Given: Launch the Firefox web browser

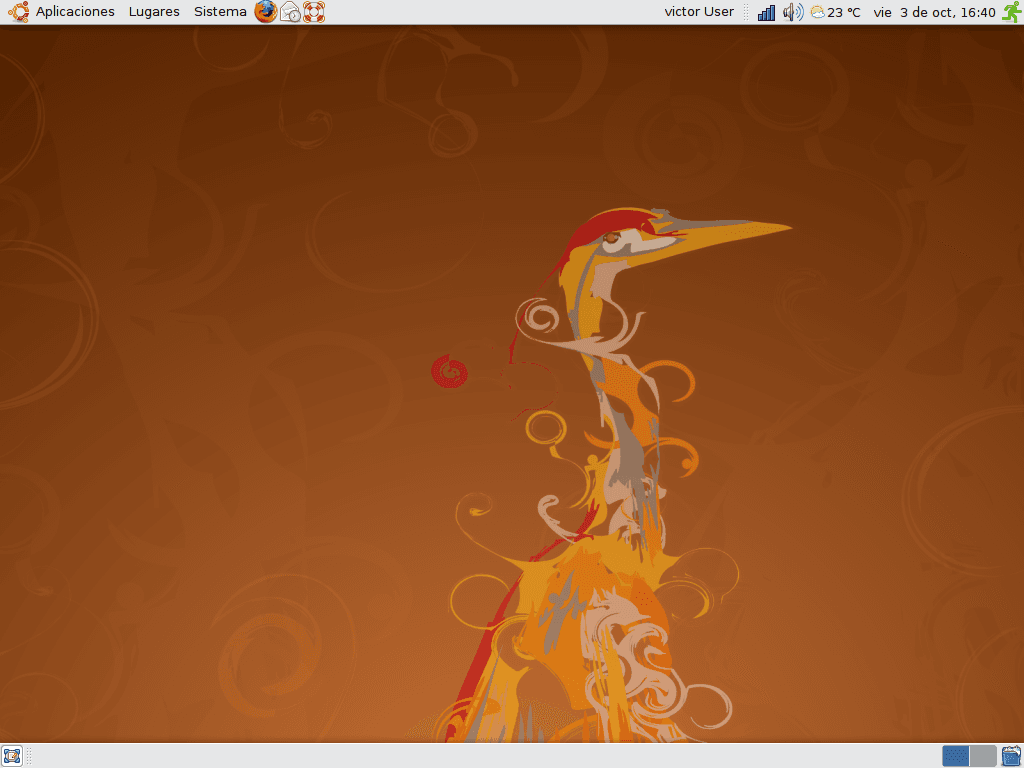Looking at the screenshot, I should point(265,12).
